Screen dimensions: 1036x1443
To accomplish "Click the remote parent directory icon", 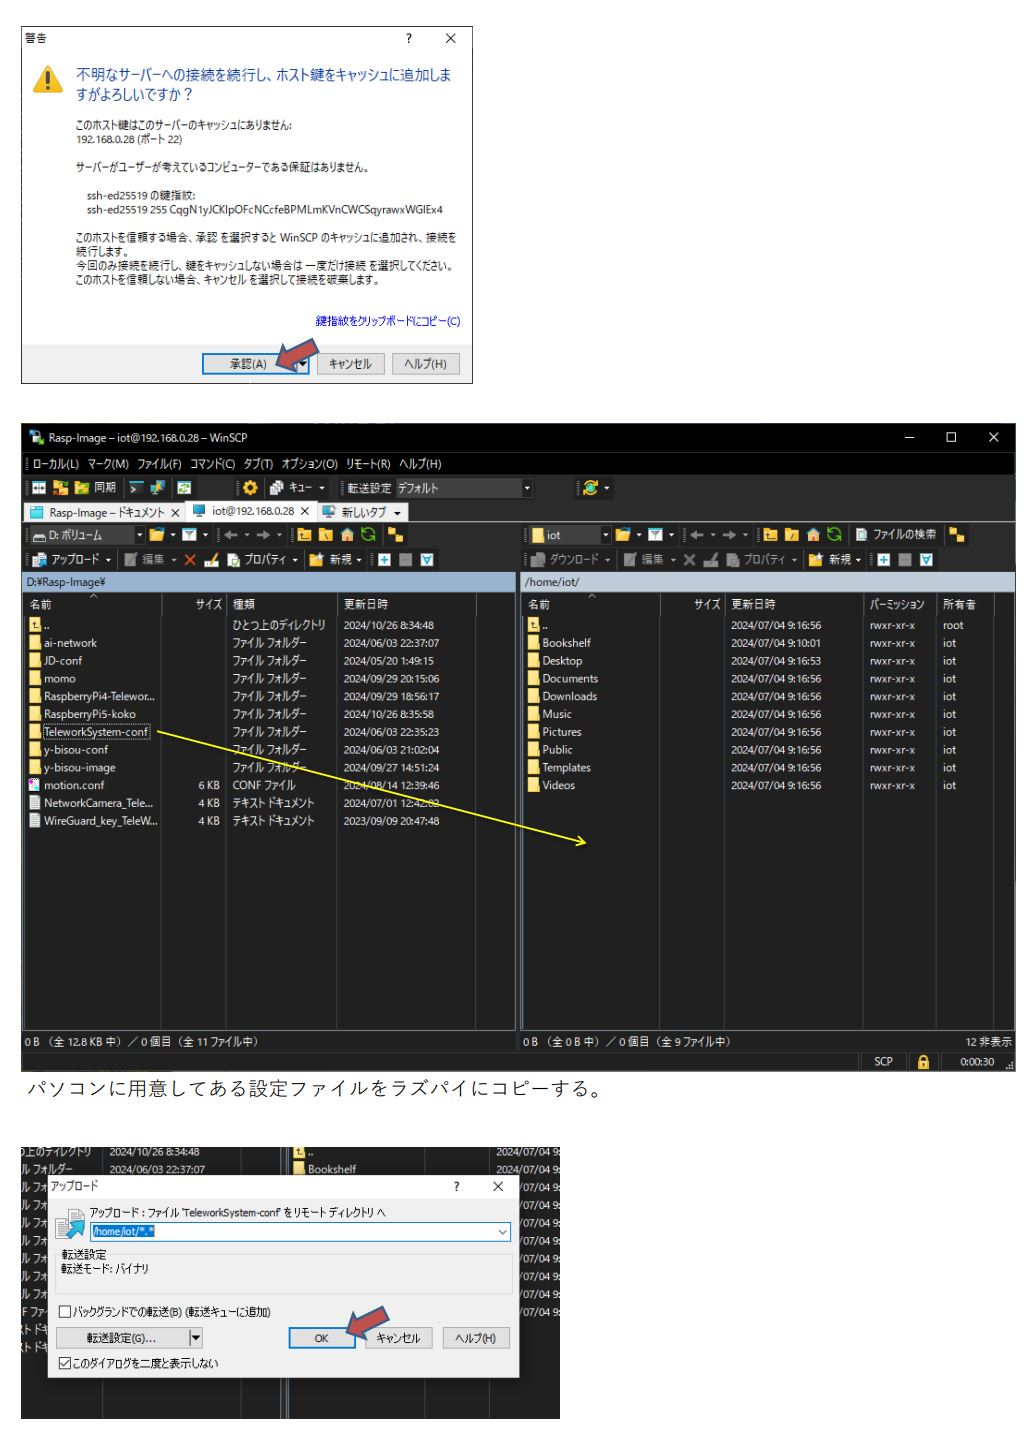I will [x=770, y=535].
